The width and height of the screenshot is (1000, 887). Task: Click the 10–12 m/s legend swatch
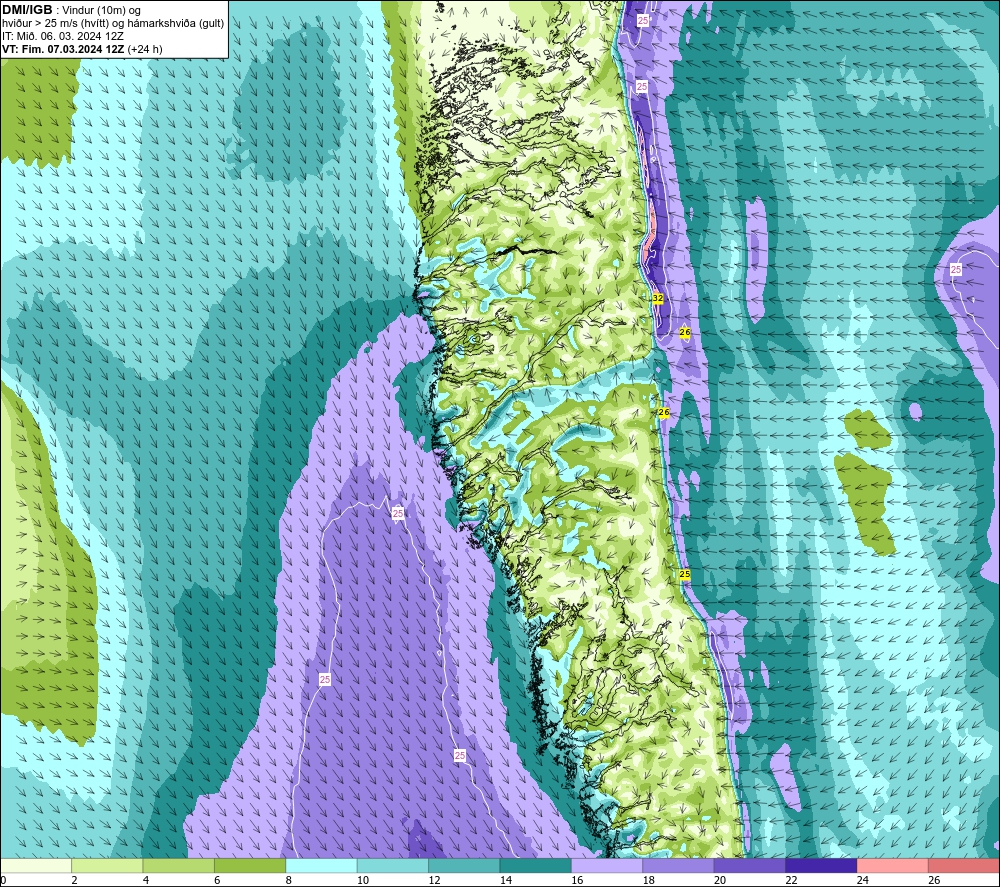393,866
